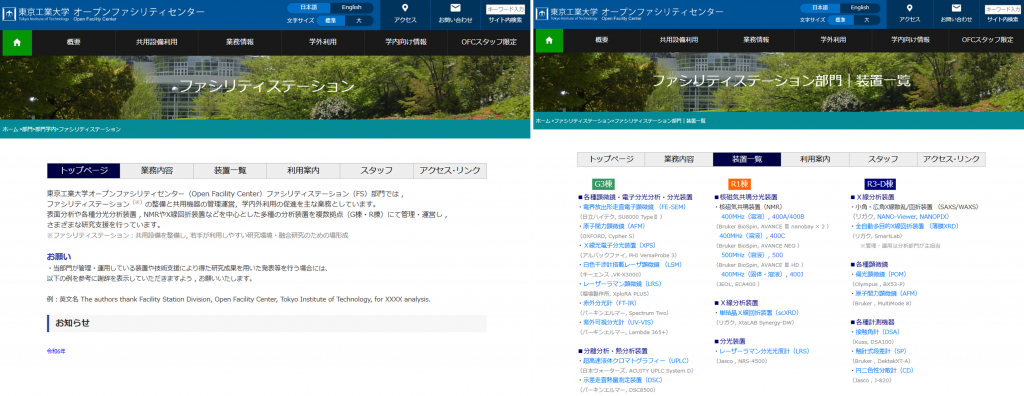Open the 令和6年 news link
This screenshot has height=396, width=1024.
56,352
